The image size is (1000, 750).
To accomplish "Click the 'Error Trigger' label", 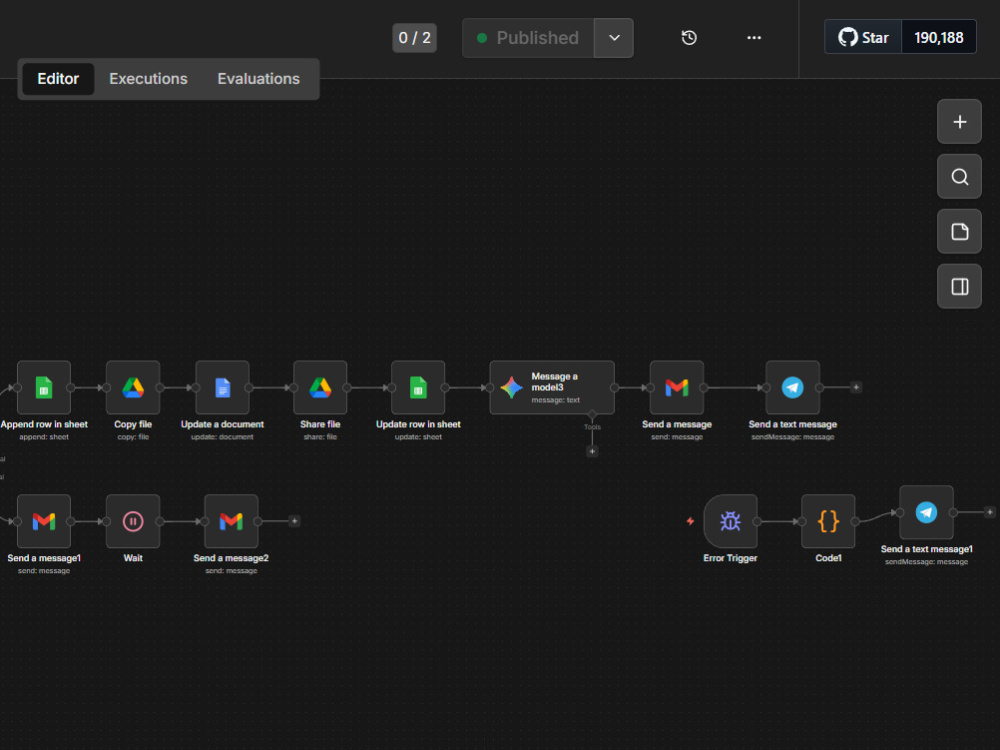I will [x=730, y=558].
